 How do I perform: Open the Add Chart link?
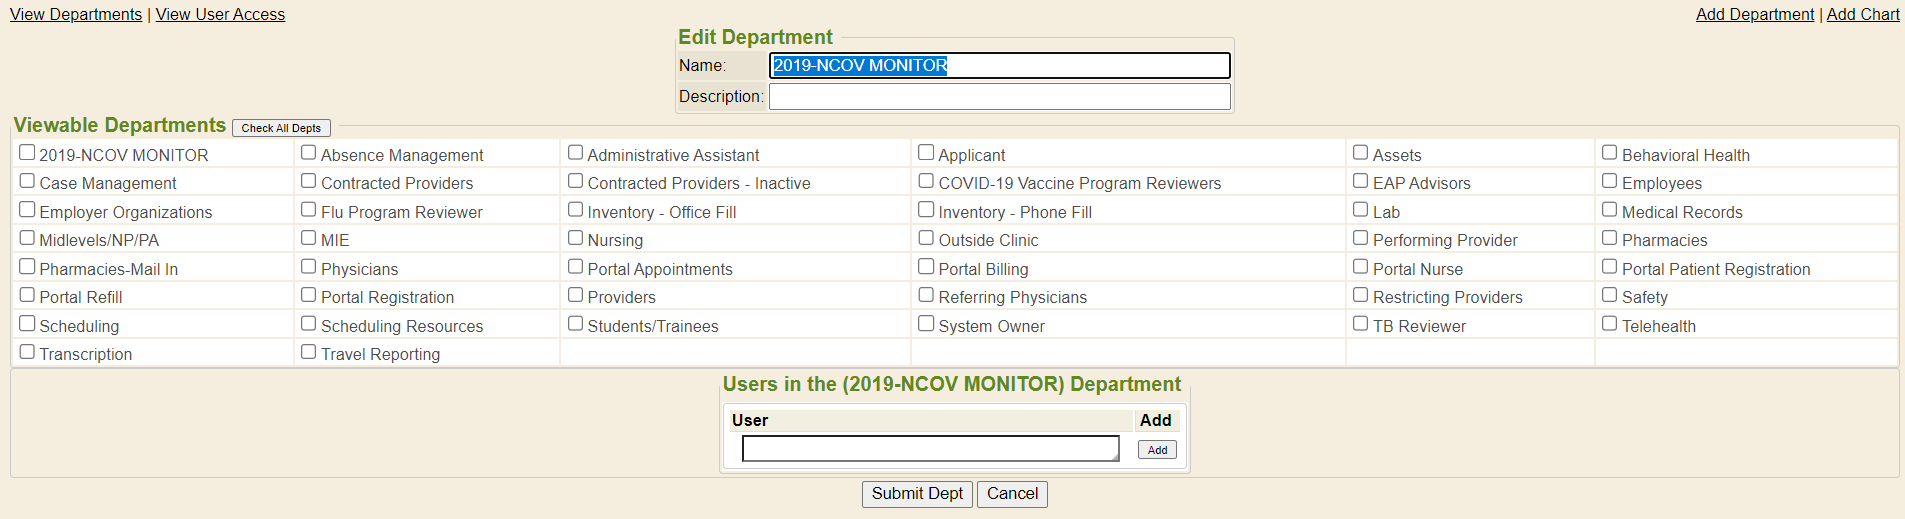(1863, 14)
